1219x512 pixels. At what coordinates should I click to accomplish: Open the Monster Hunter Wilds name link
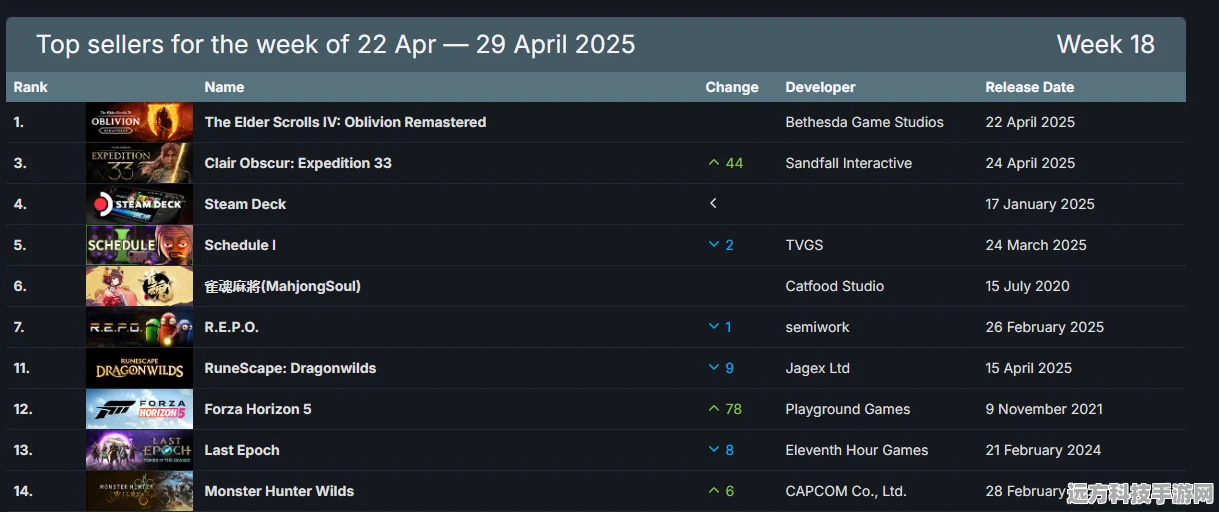click(279, 491)
